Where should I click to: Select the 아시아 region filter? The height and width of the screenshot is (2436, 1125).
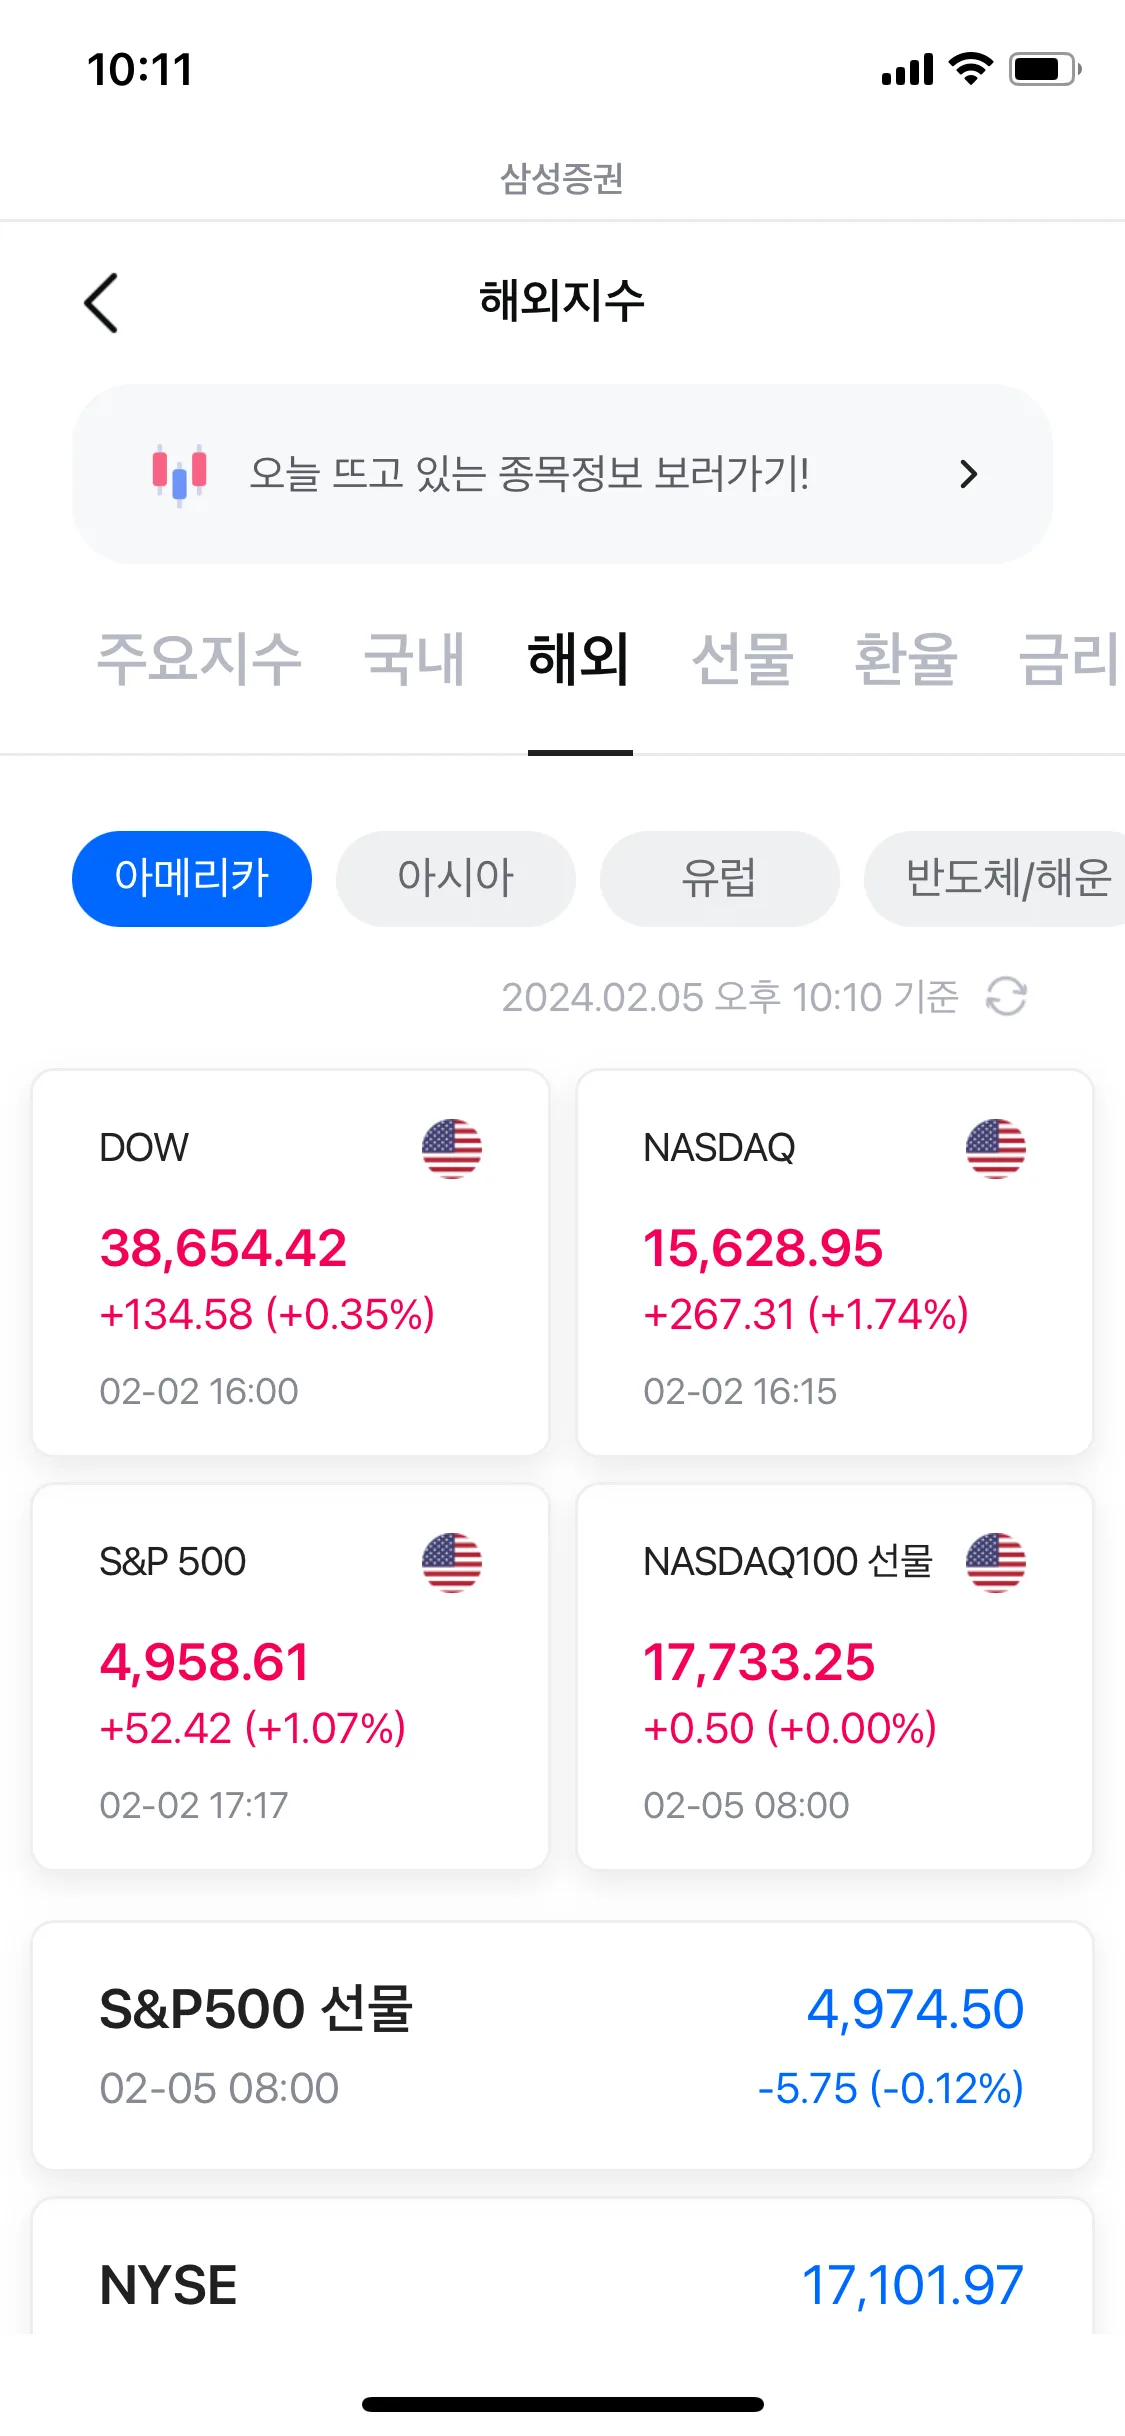pos(456,878)
